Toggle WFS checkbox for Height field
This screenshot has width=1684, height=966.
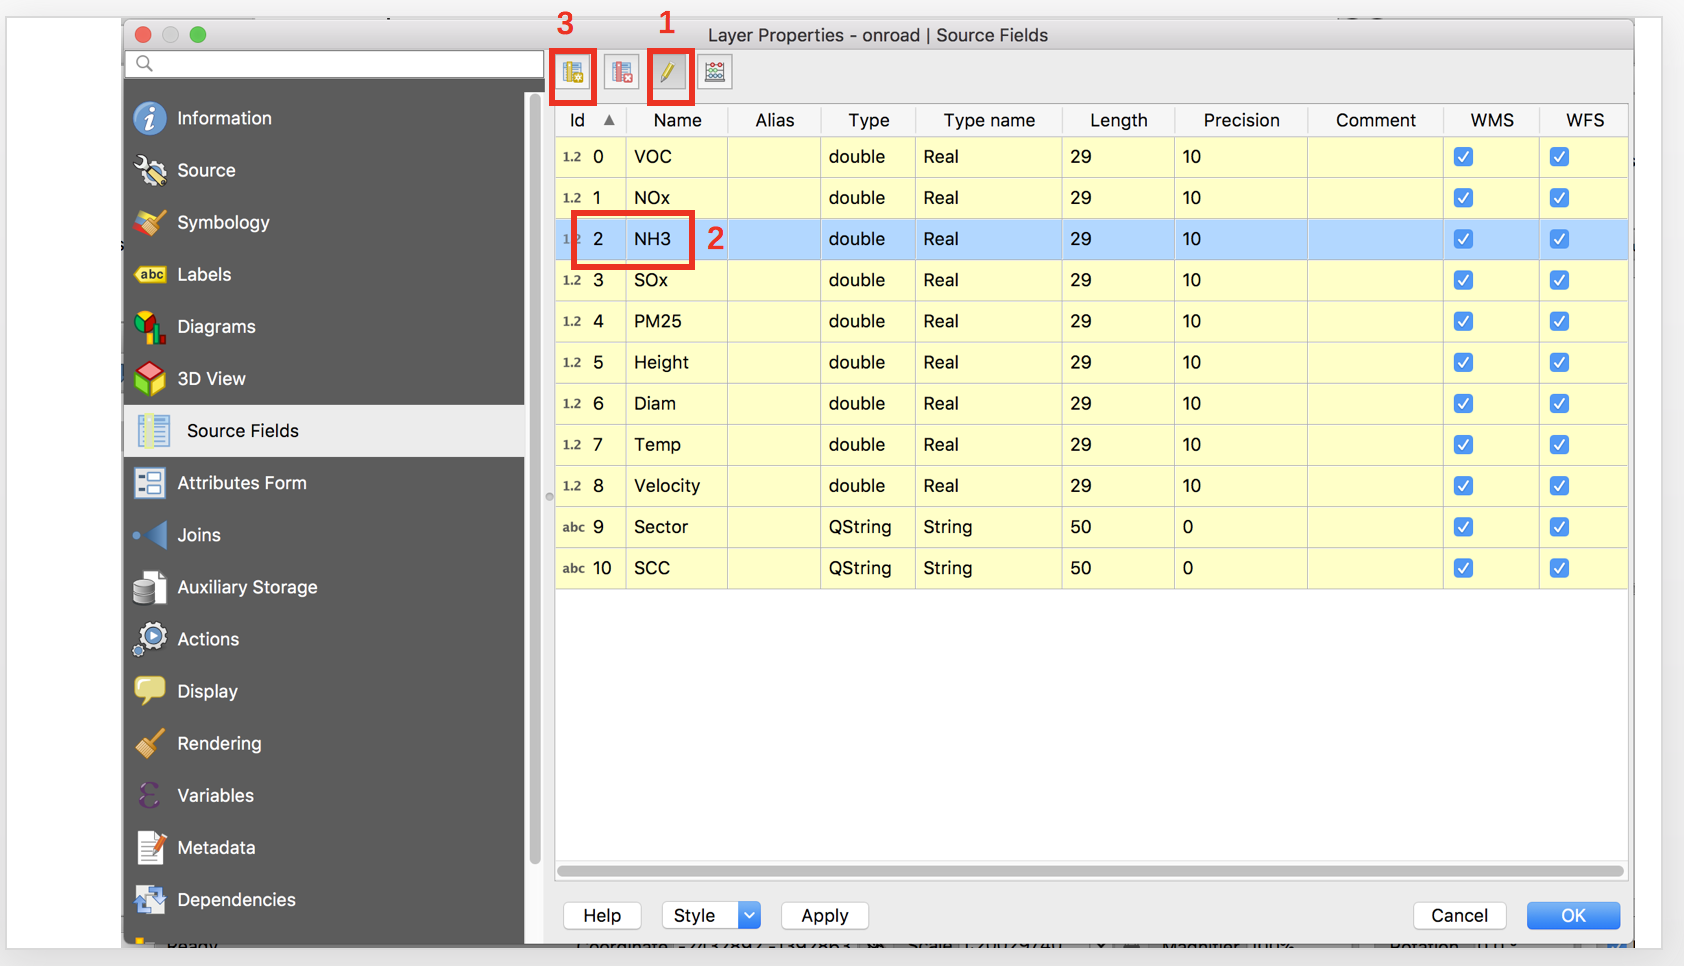coord(1559,362)
